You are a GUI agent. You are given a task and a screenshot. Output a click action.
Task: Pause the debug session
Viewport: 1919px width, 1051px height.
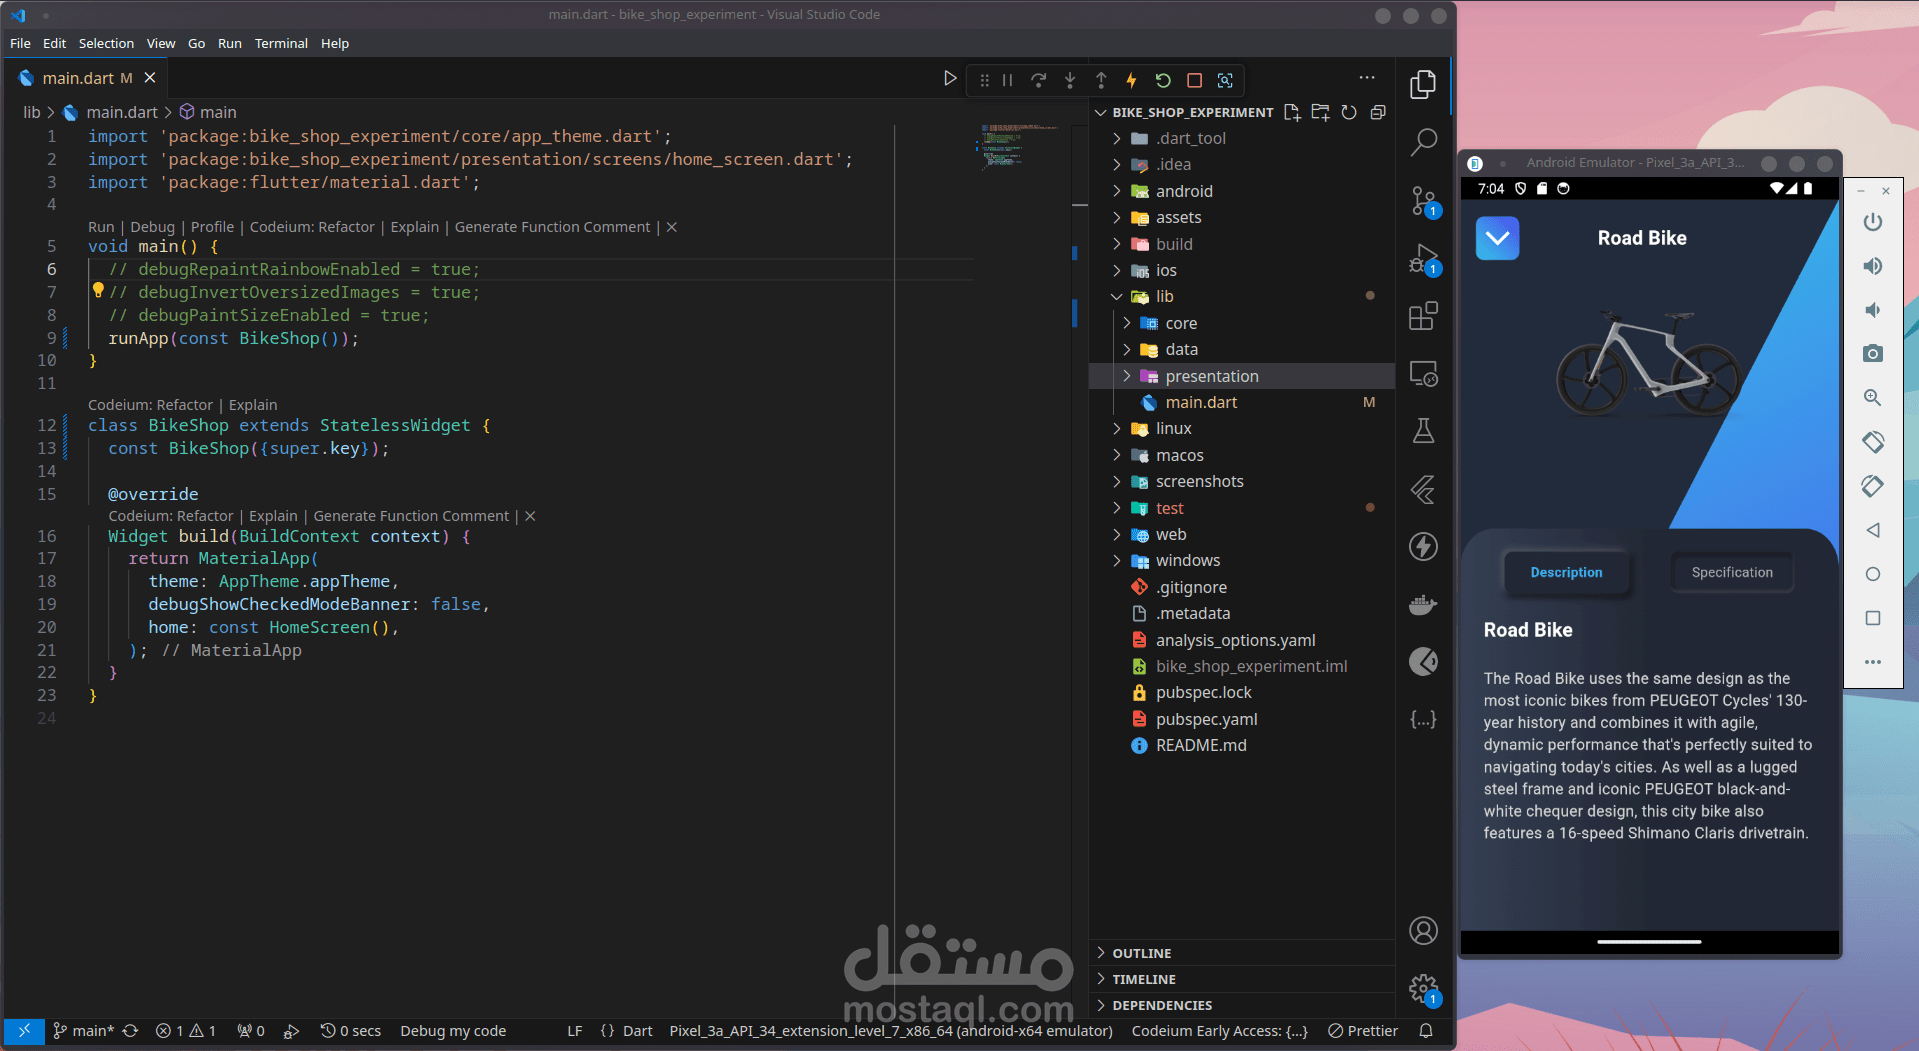click(x=1008, y=80)
